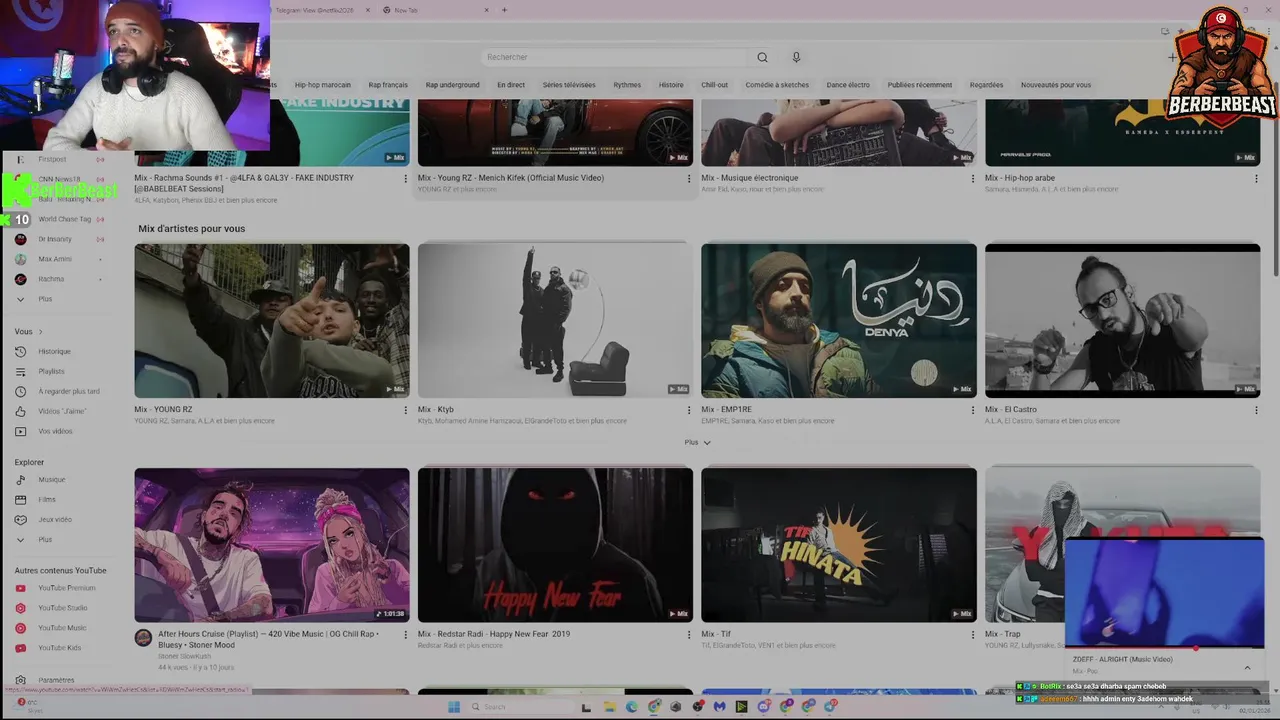The width and height of the screenshot is (1280, 720).
Task: Expand Plus under Explorer section
Action: (x=45, y=540)
